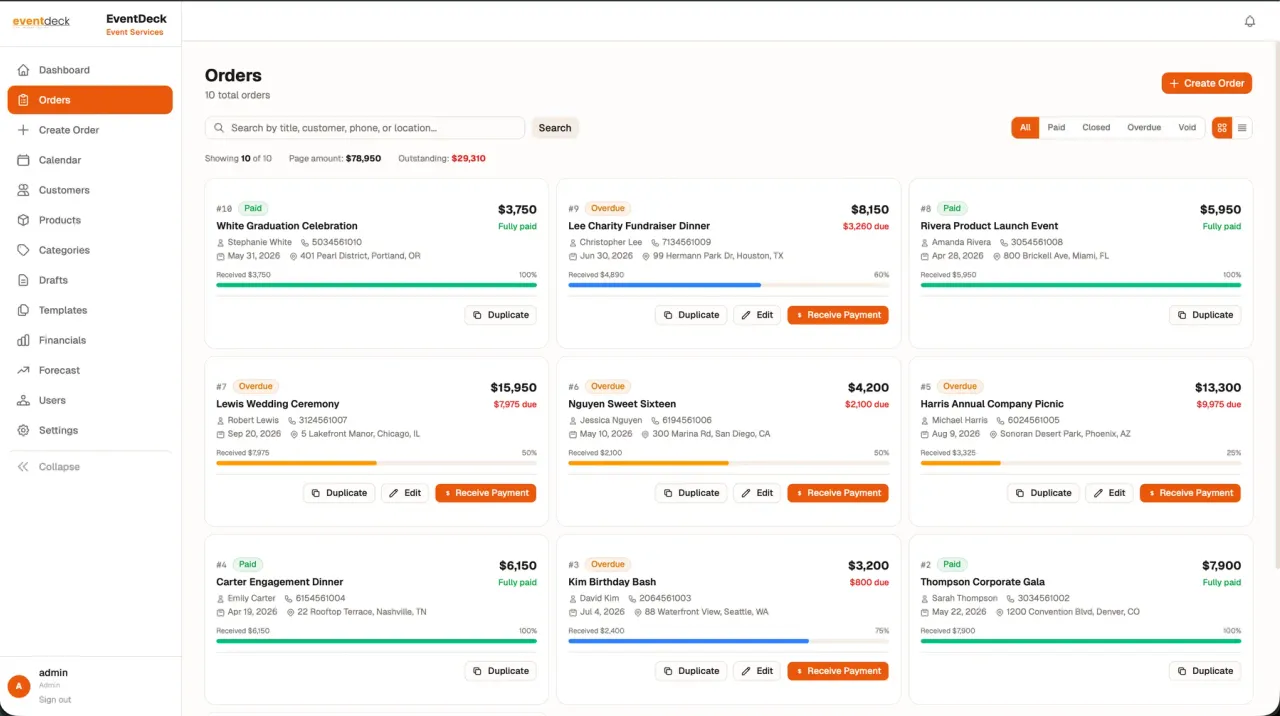Viewport: 1280px width, 716px height.
Task: Open Products section
Action: 90,220
